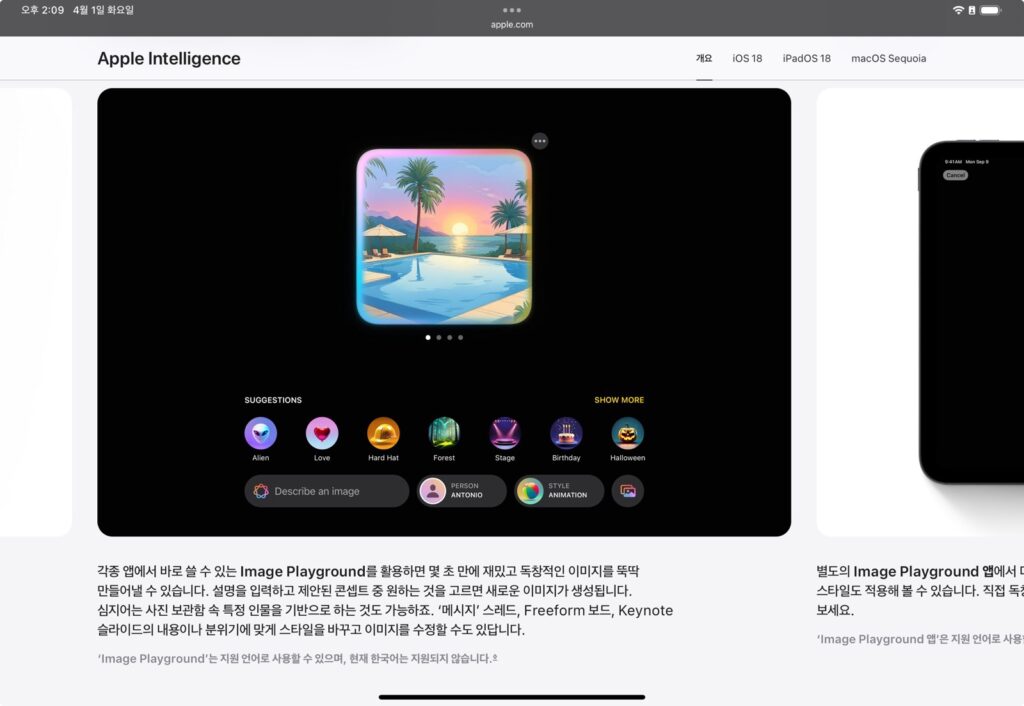Screen dimensions: 1024x706
Task: Click the Describe an image field
Action: pyautogui.click(x=327, y=491)
